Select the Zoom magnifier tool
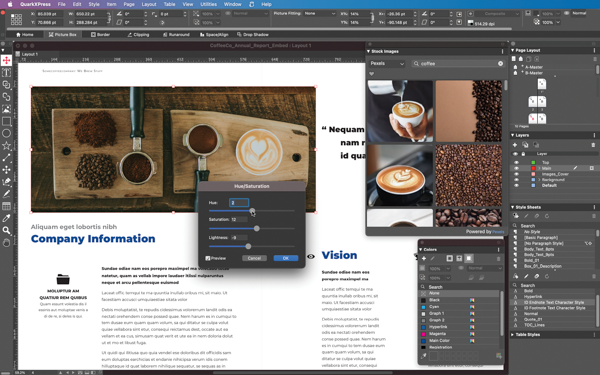This screenshot has height=375, width=600. coord(7,230)
